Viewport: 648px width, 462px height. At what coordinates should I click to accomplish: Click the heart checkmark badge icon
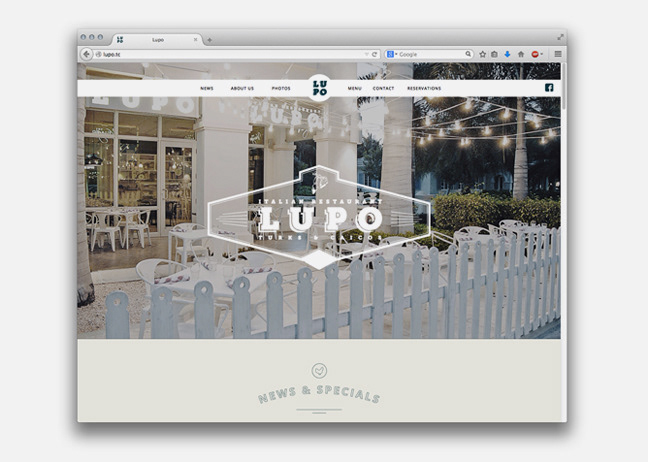pos(319,371)
